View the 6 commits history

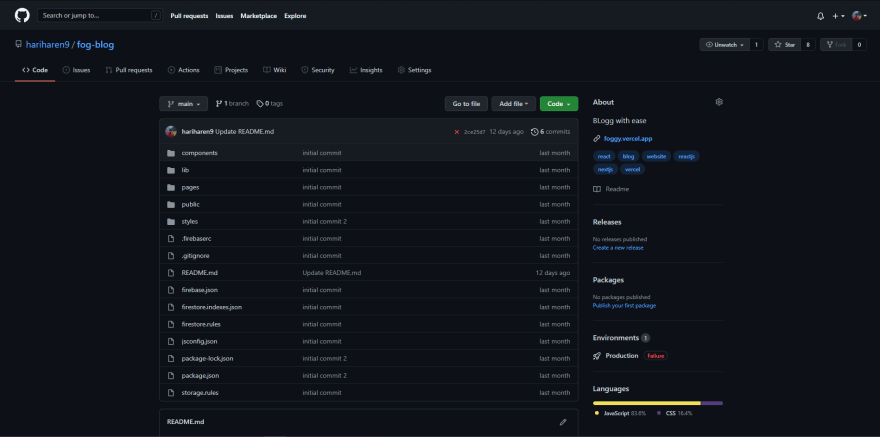pos(550,132)
